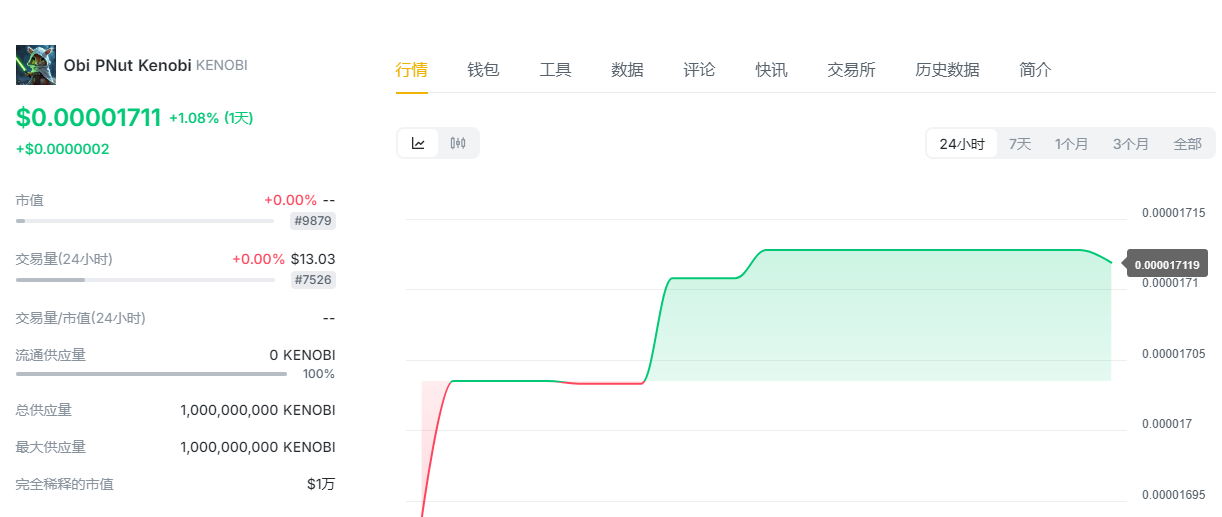Click the #9879 market cap rank badge
This screenshot has height=517, width=1222.
[313, 221]
